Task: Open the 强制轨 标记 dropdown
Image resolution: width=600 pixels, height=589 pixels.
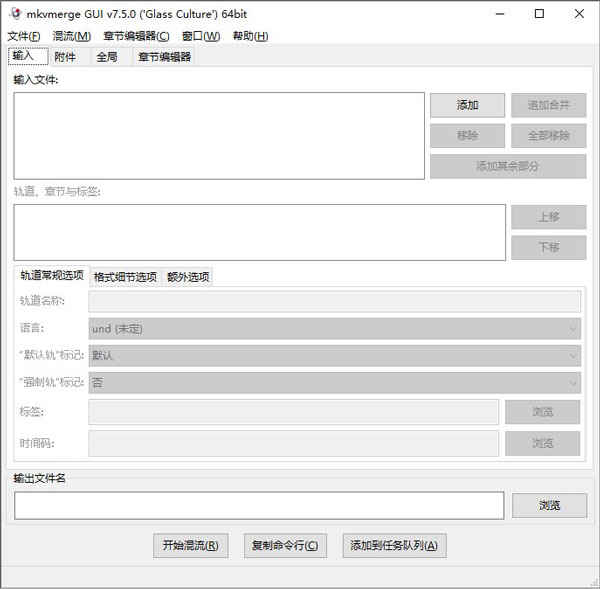Action: (x=334, y=383)
